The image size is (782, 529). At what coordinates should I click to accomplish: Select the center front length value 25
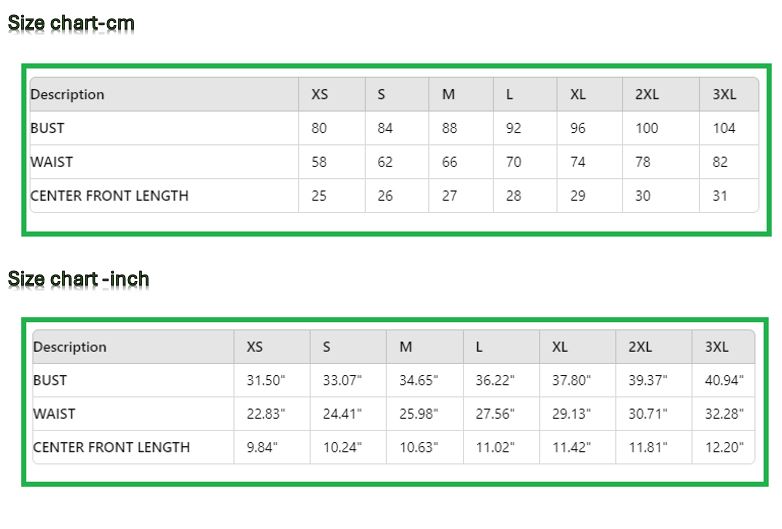point(319,196)
